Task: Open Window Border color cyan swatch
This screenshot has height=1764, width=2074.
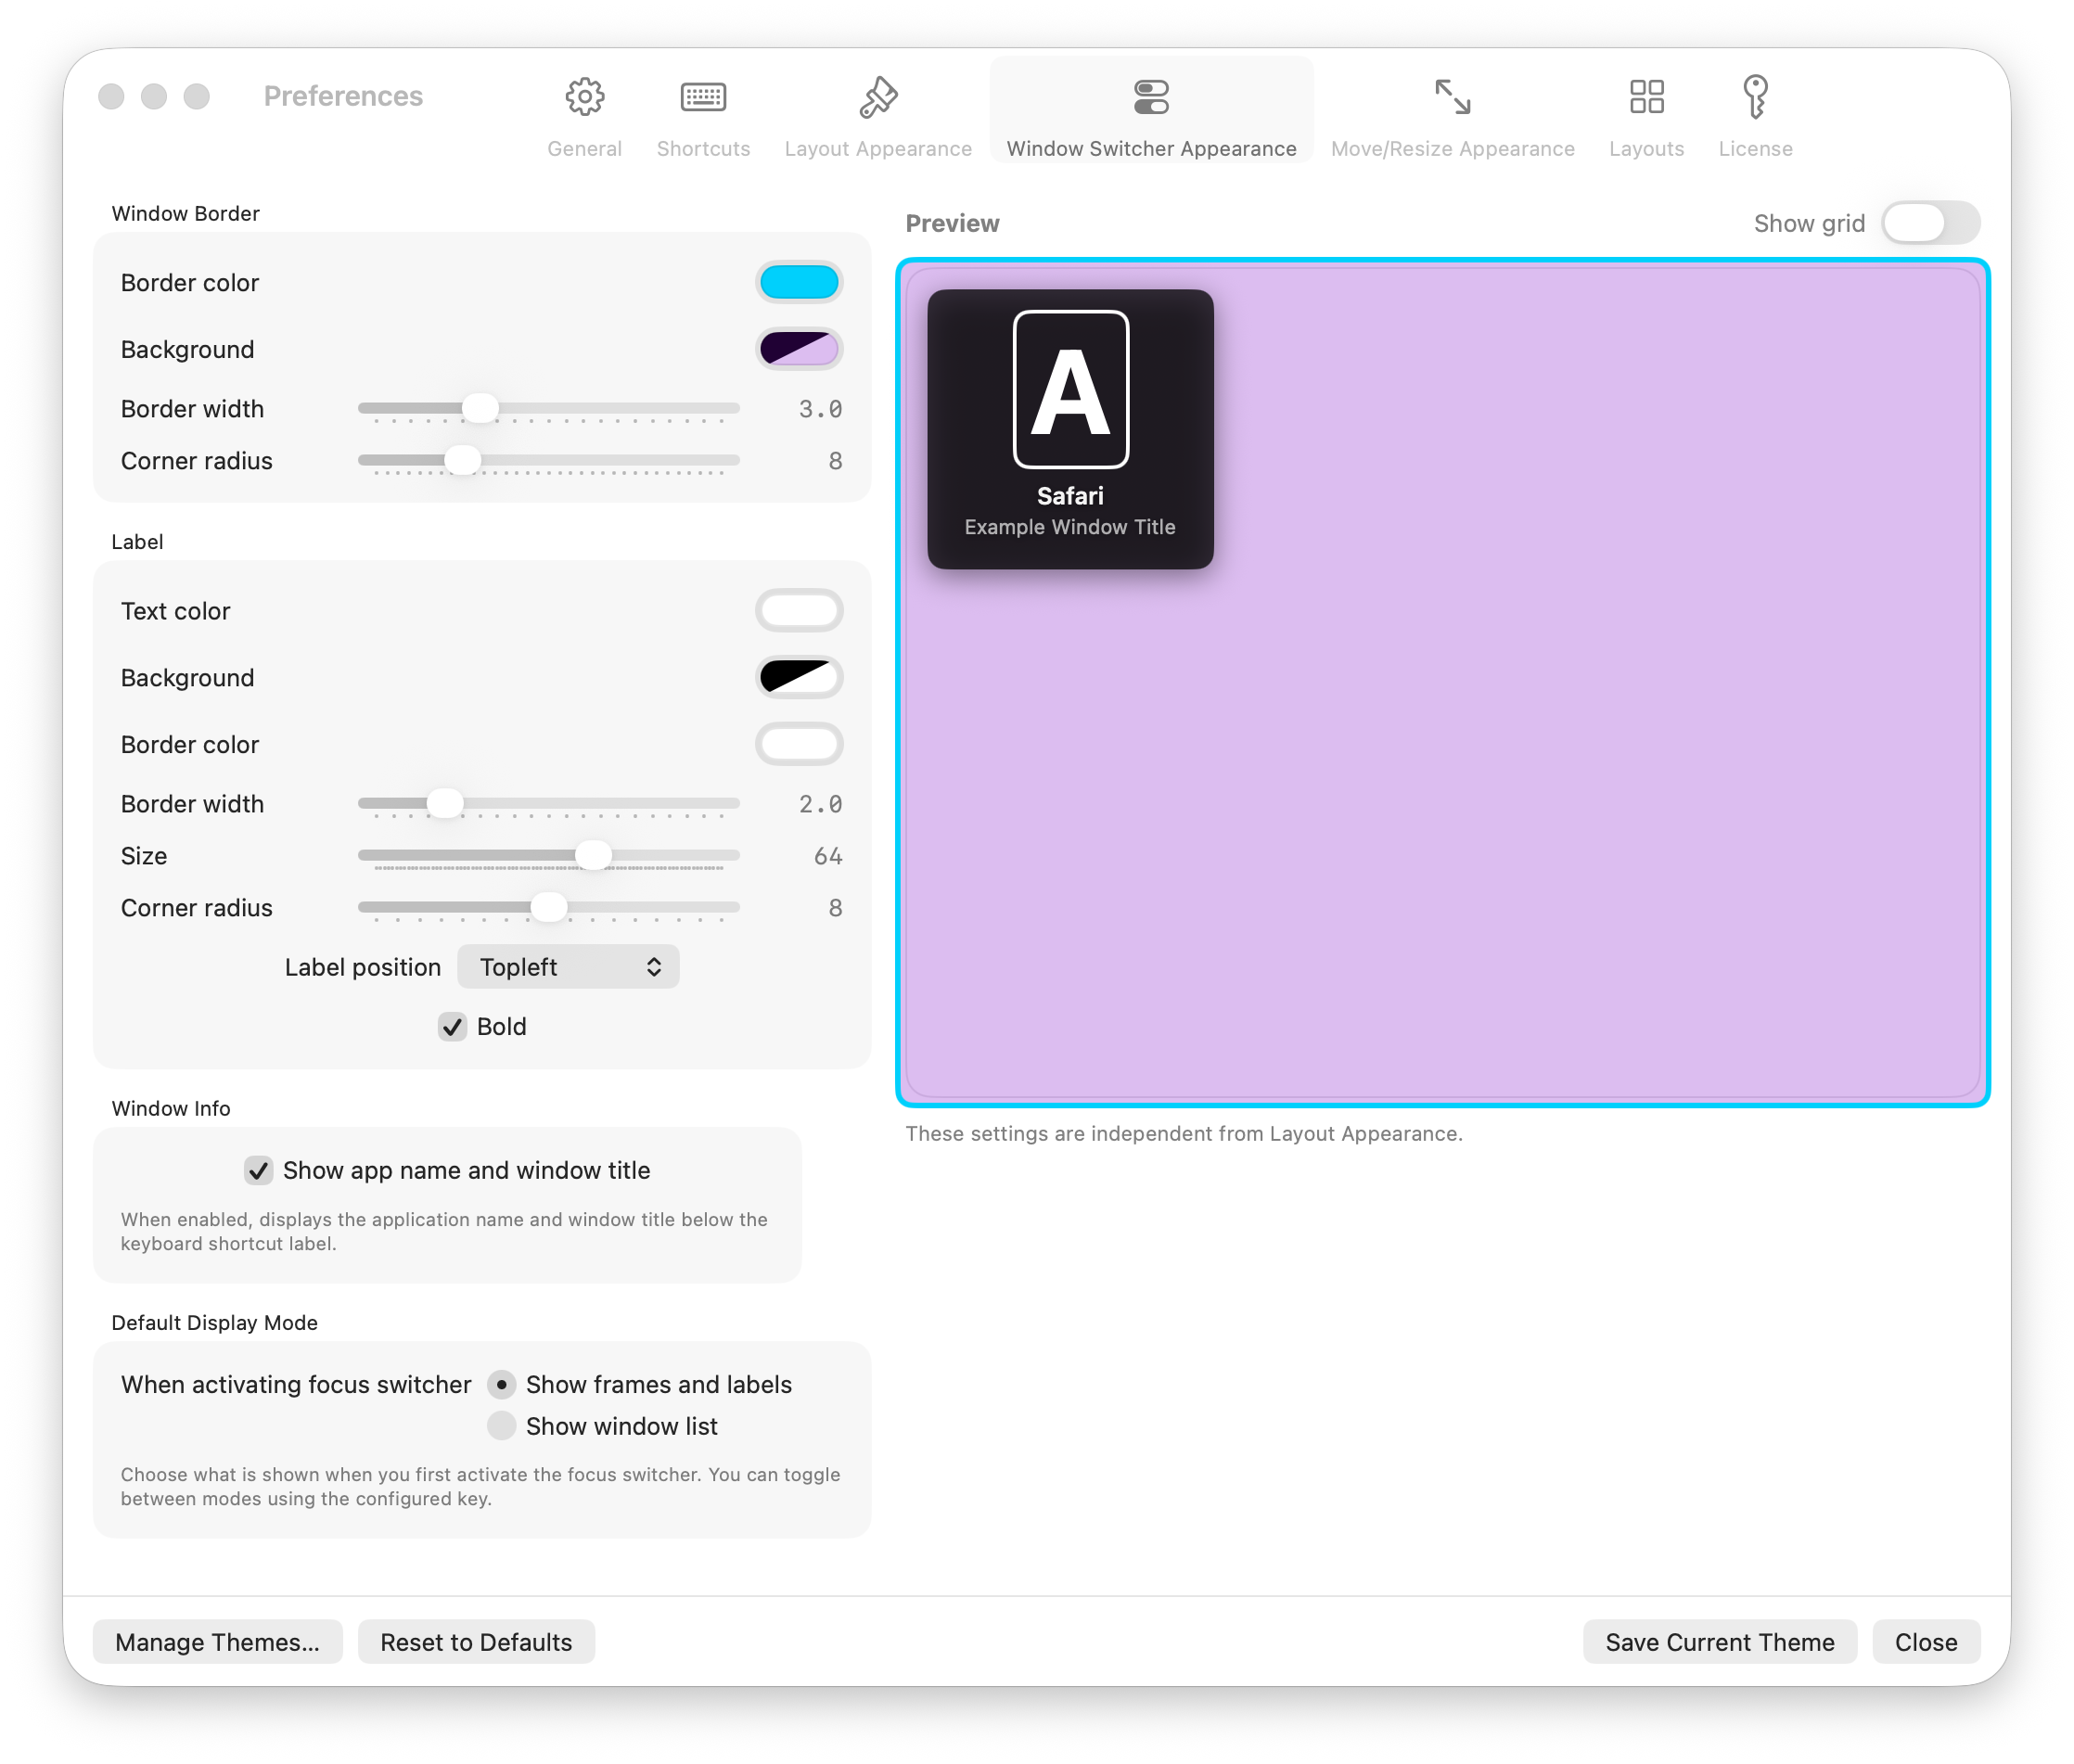Action: [799, 282]
